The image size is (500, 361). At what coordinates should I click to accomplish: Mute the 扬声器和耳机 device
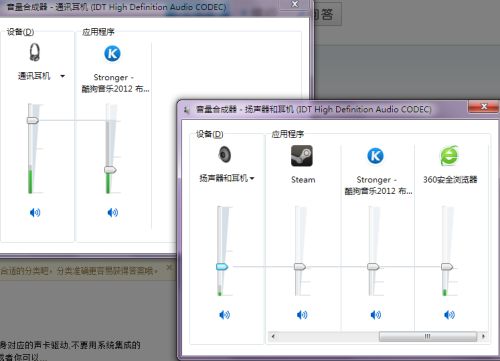tap(224, 315)
